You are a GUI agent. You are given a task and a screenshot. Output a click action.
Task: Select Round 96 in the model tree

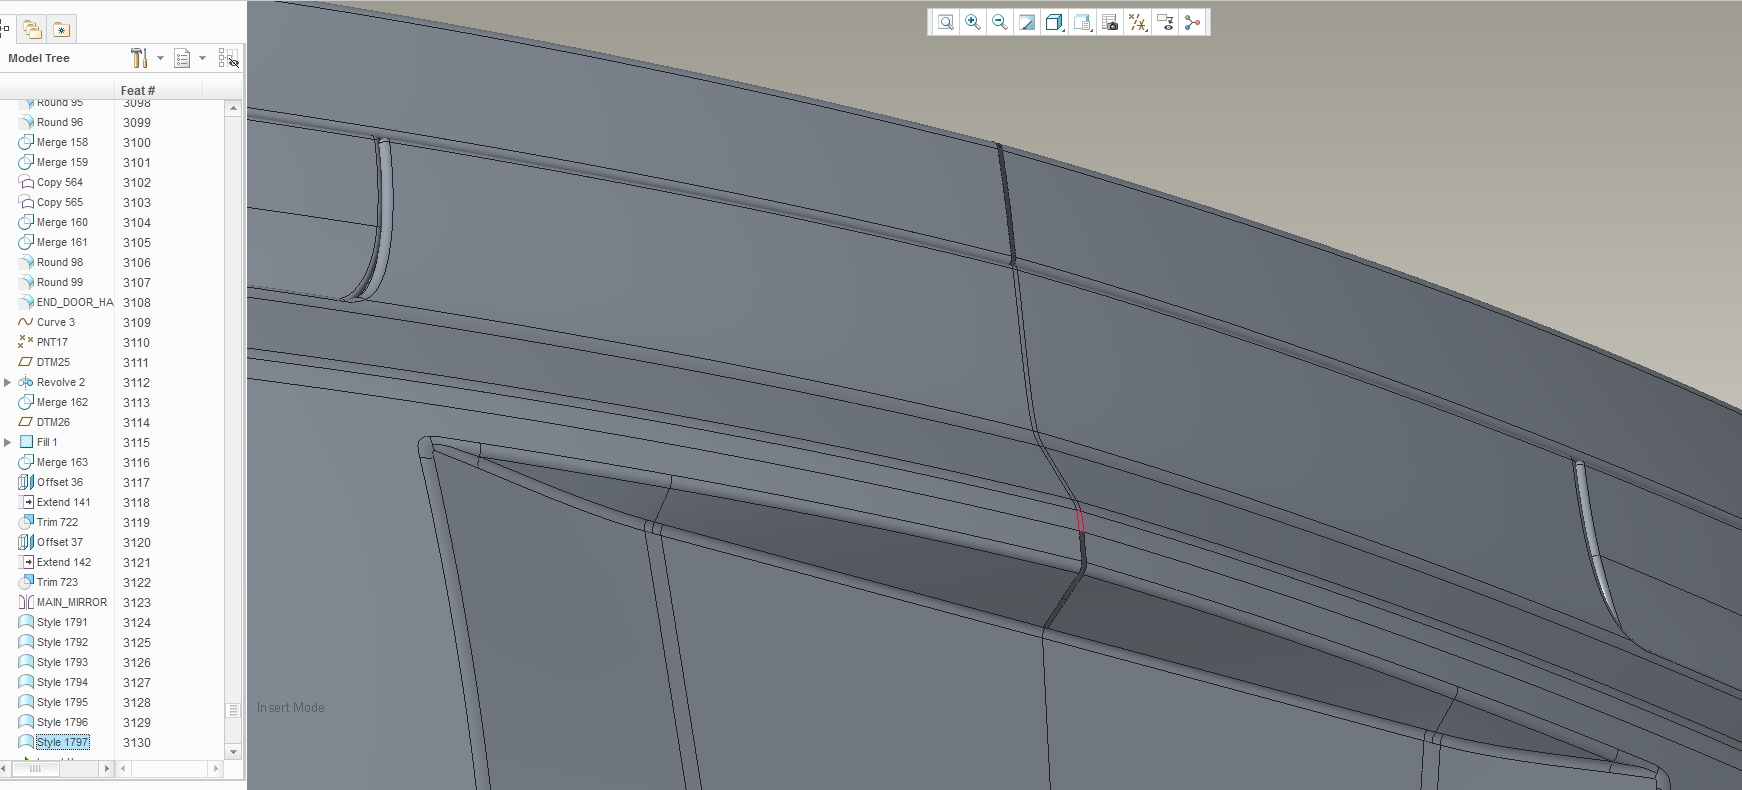(x=60, y=122)
